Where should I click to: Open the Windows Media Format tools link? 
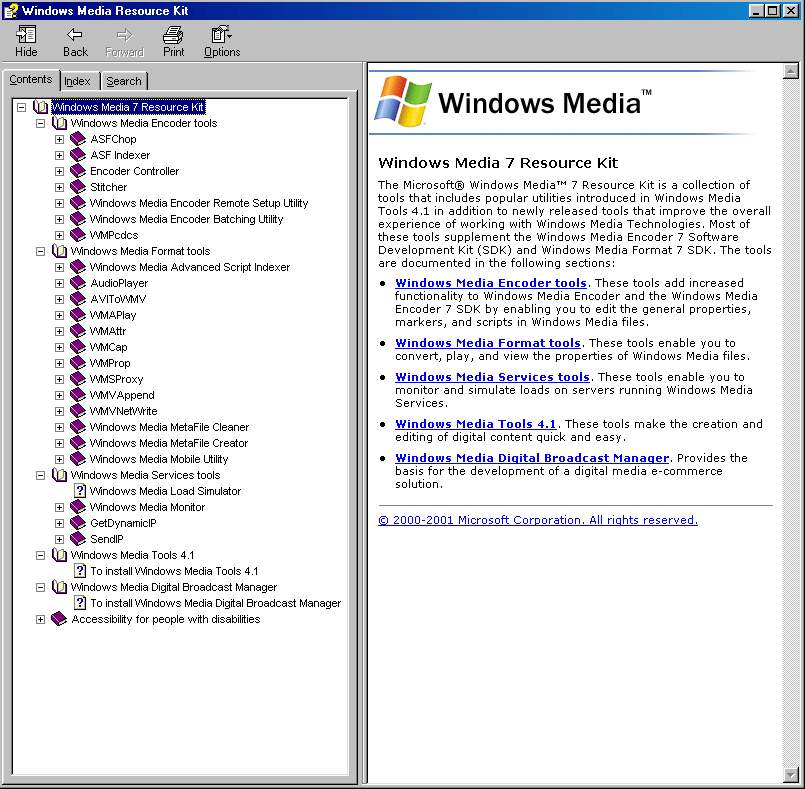point(488,343)
